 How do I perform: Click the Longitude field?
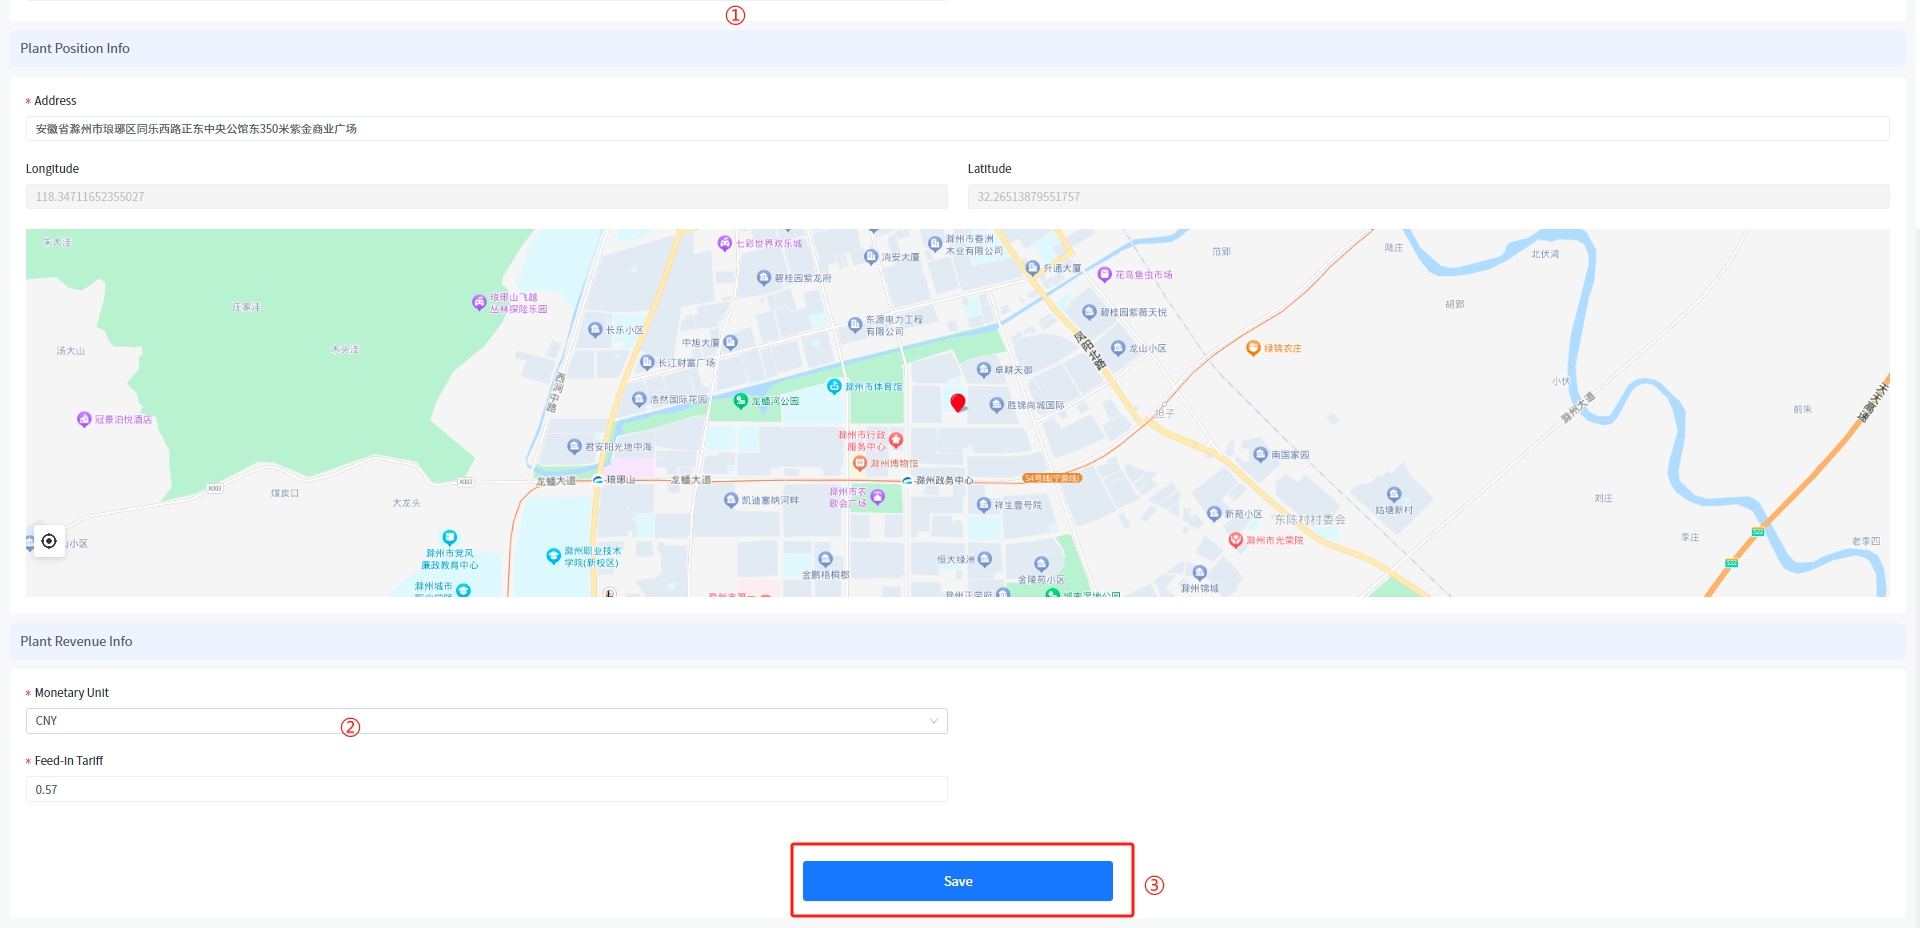pos(486,197)
